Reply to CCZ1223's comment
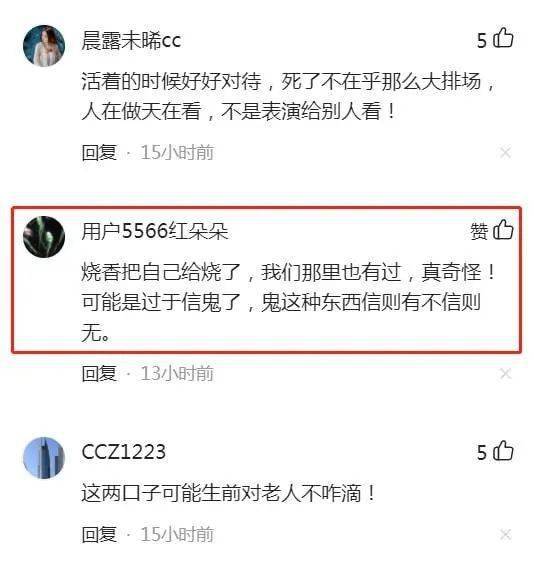The image size is (534, 562). [x=99, y=534]
